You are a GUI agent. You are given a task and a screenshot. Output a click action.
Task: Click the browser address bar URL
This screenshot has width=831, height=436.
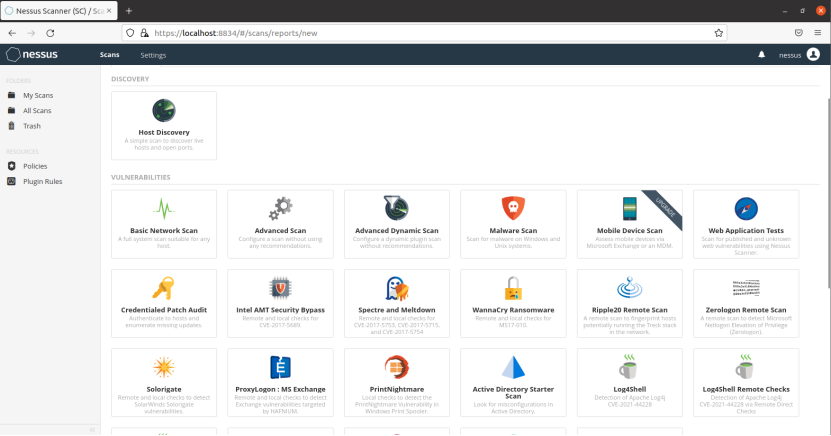click(x=236, y=33)
